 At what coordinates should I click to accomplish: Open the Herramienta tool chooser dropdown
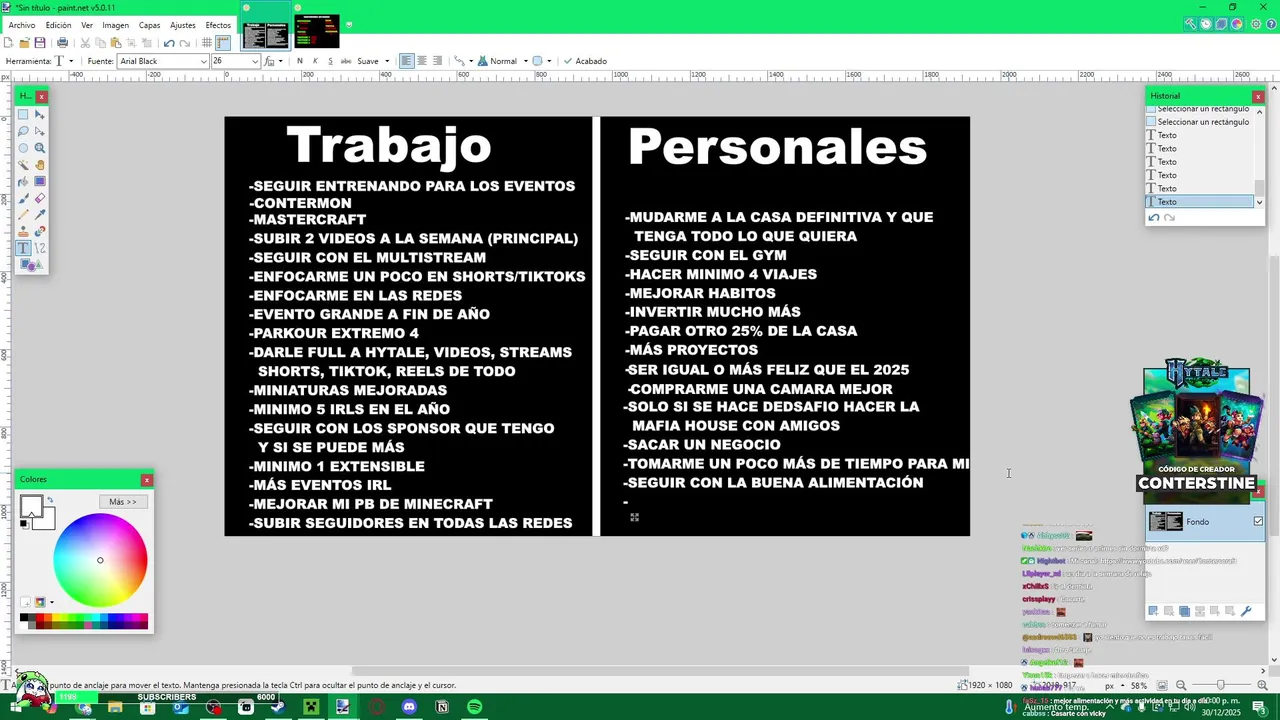63,61
